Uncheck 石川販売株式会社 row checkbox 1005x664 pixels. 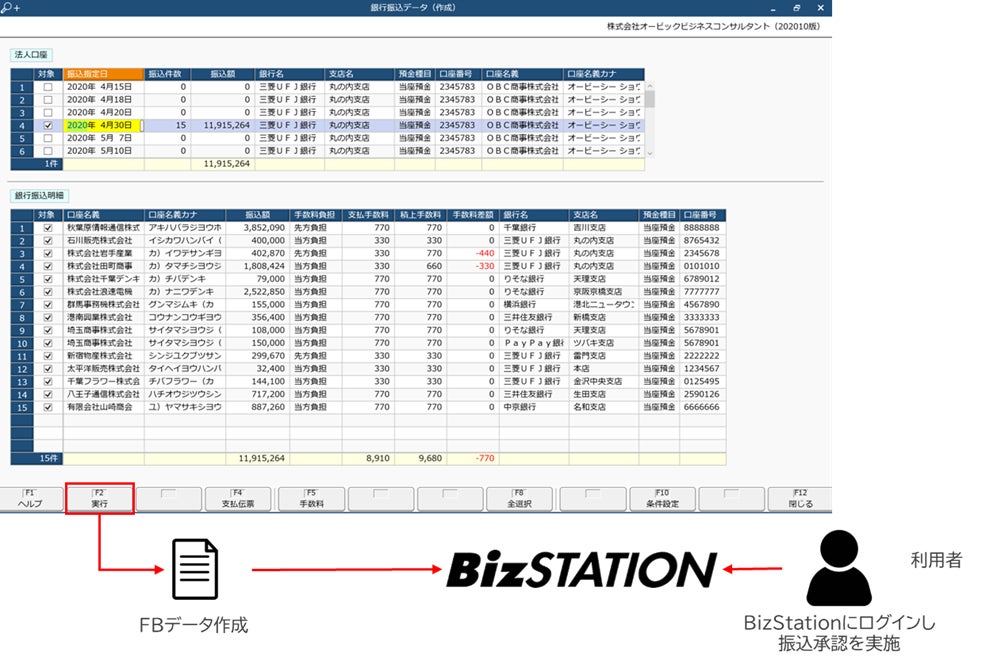pyautogui.click(x=48, y=240)
